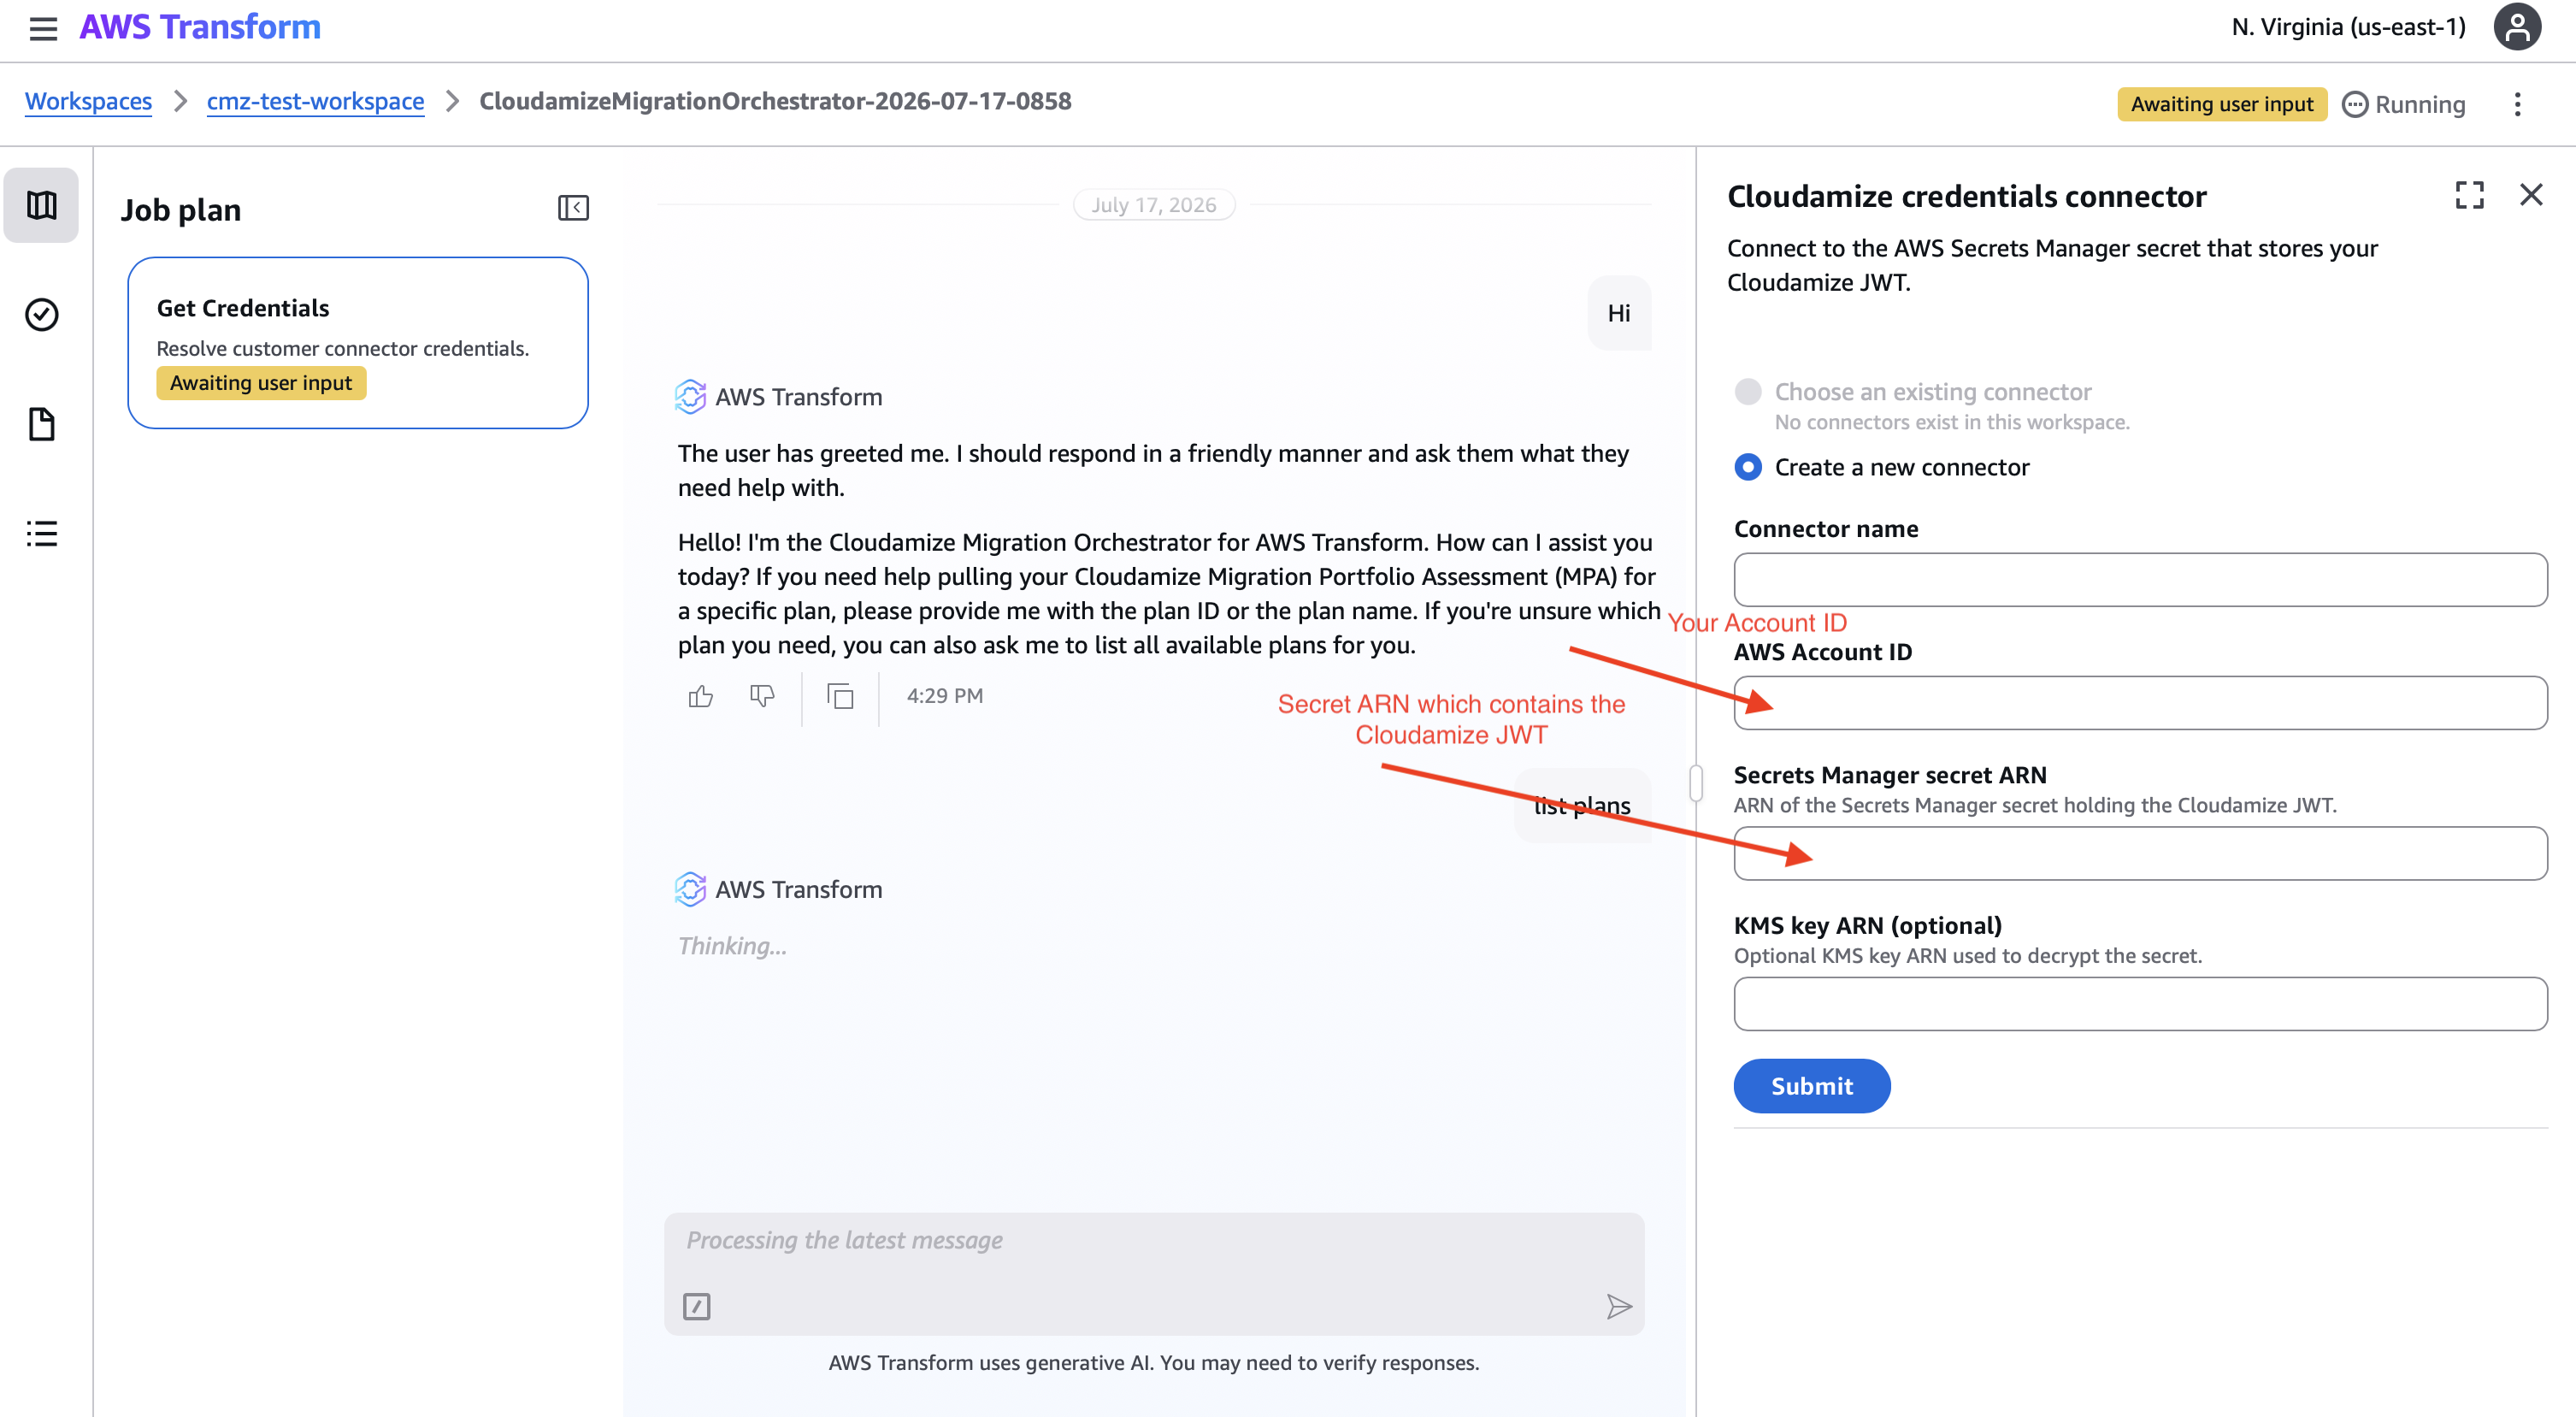Give thumbs up to the greeting response
The width and height of the screenshot is (2576, 1417).
pyautogui.click(x=701, y=696)
